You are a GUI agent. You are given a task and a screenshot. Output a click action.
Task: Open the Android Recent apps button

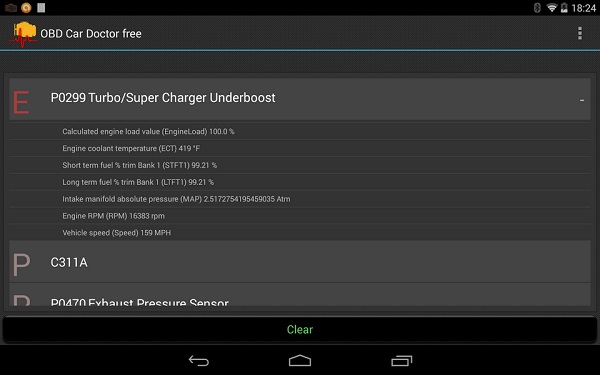401,360
